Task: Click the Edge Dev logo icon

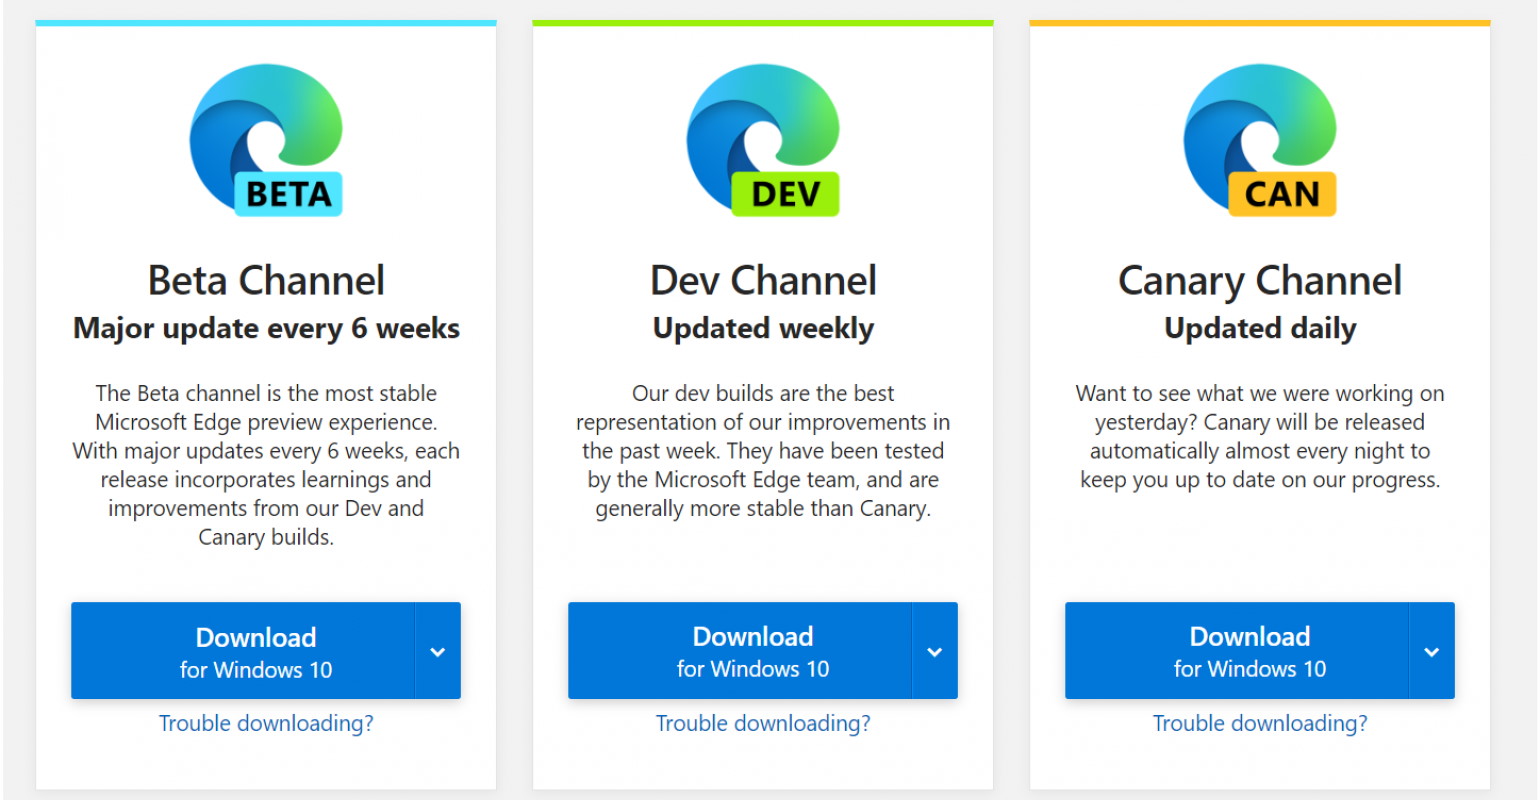Action: pos(763,140)
